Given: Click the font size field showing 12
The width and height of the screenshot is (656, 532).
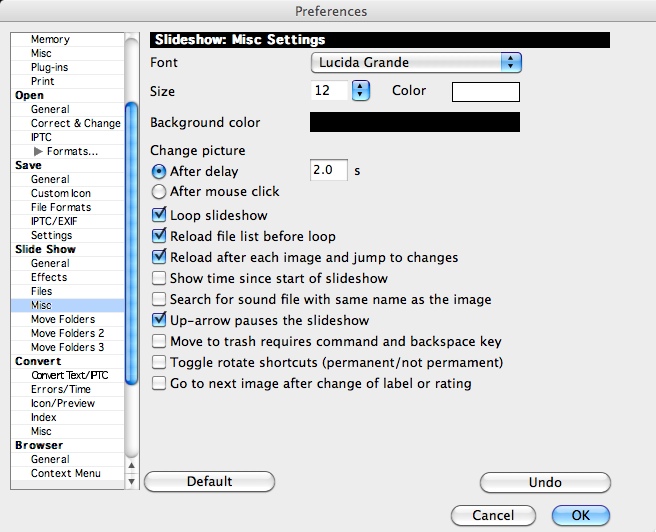Looking at the screenshot, I should point(329,90).
